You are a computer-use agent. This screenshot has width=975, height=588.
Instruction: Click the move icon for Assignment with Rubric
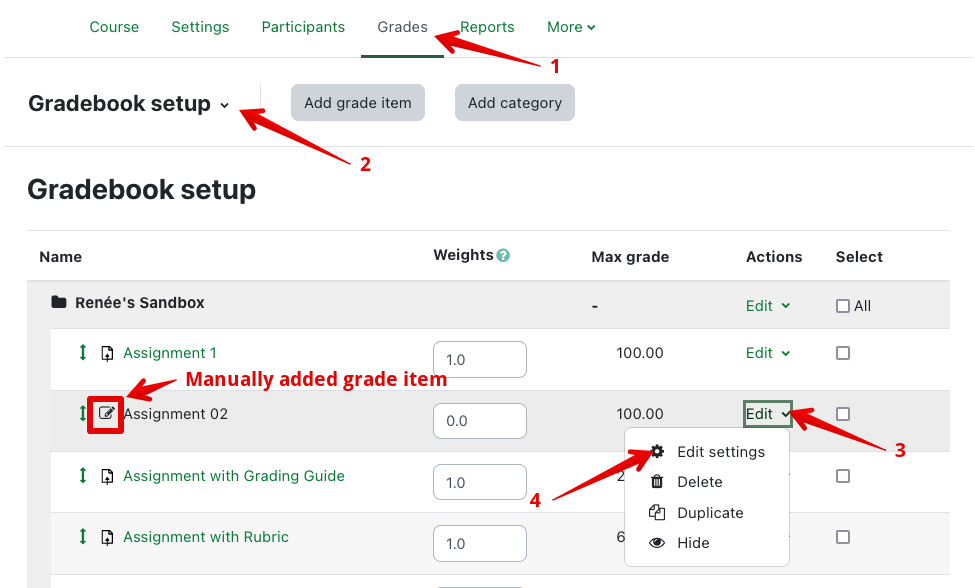83,537
